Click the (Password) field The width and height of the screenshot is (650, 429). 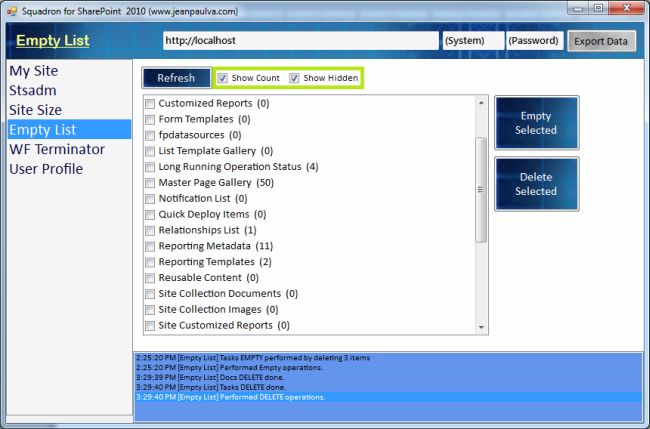click(x=534, y=41)
